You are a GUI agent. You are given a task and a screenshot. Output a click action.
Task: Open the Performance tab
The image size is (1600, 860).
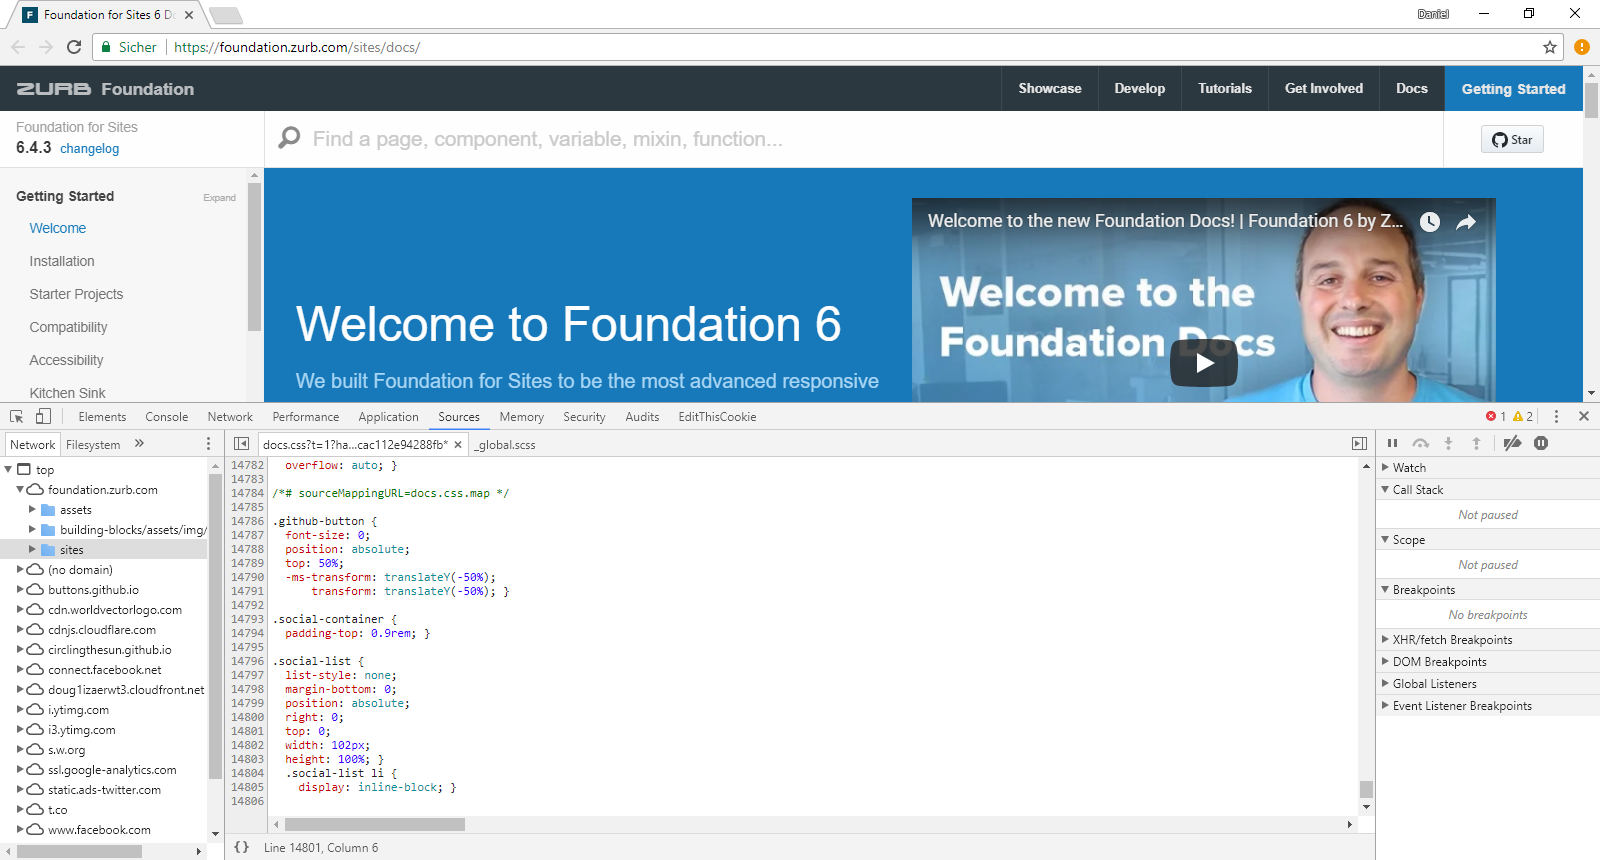click(x=305, y=417)
